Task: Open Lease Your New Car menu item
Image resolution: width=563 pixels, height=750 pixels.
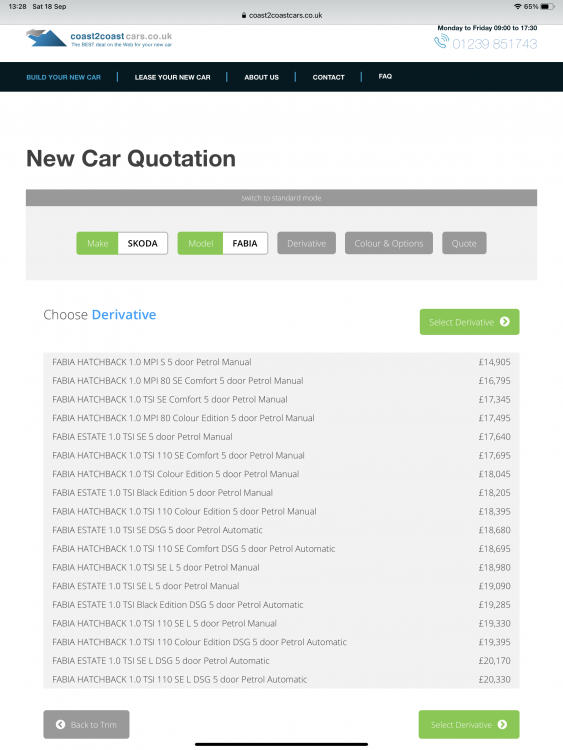Action: [x=172, y=77]
